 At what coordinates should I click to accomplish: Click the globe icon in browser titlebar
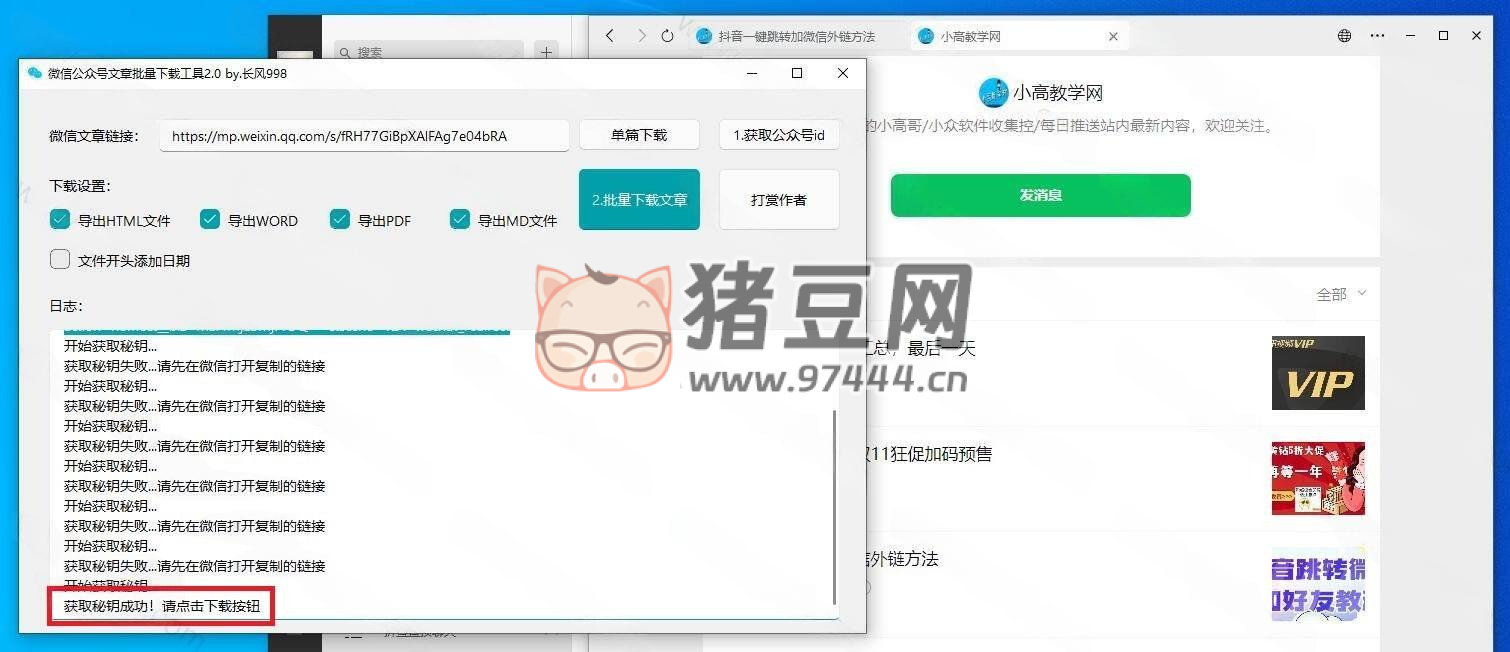[x=1345, y=36]
